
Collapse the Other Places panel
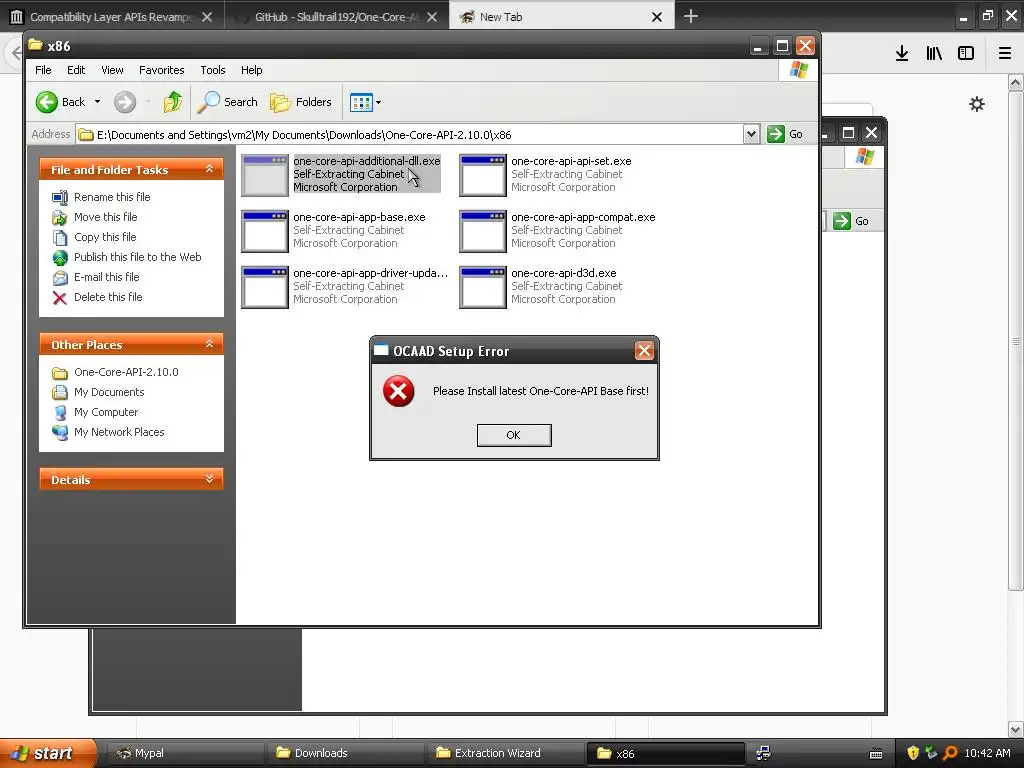tap(209, 344)
